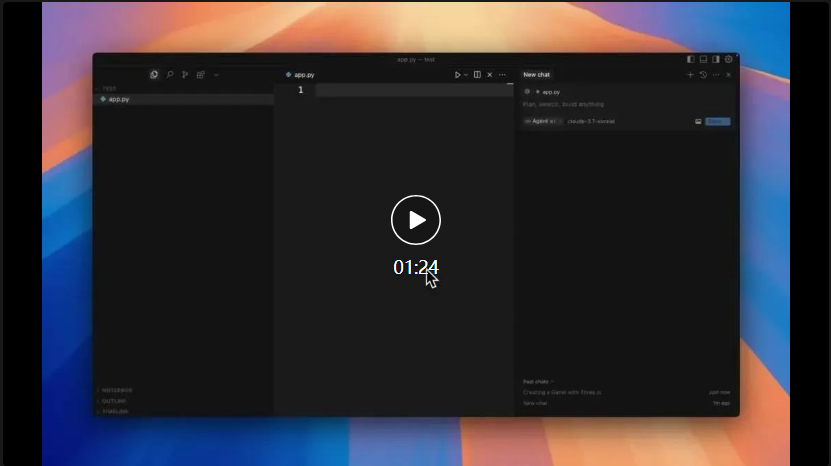Click the Split Editor icon

[477, 75]
